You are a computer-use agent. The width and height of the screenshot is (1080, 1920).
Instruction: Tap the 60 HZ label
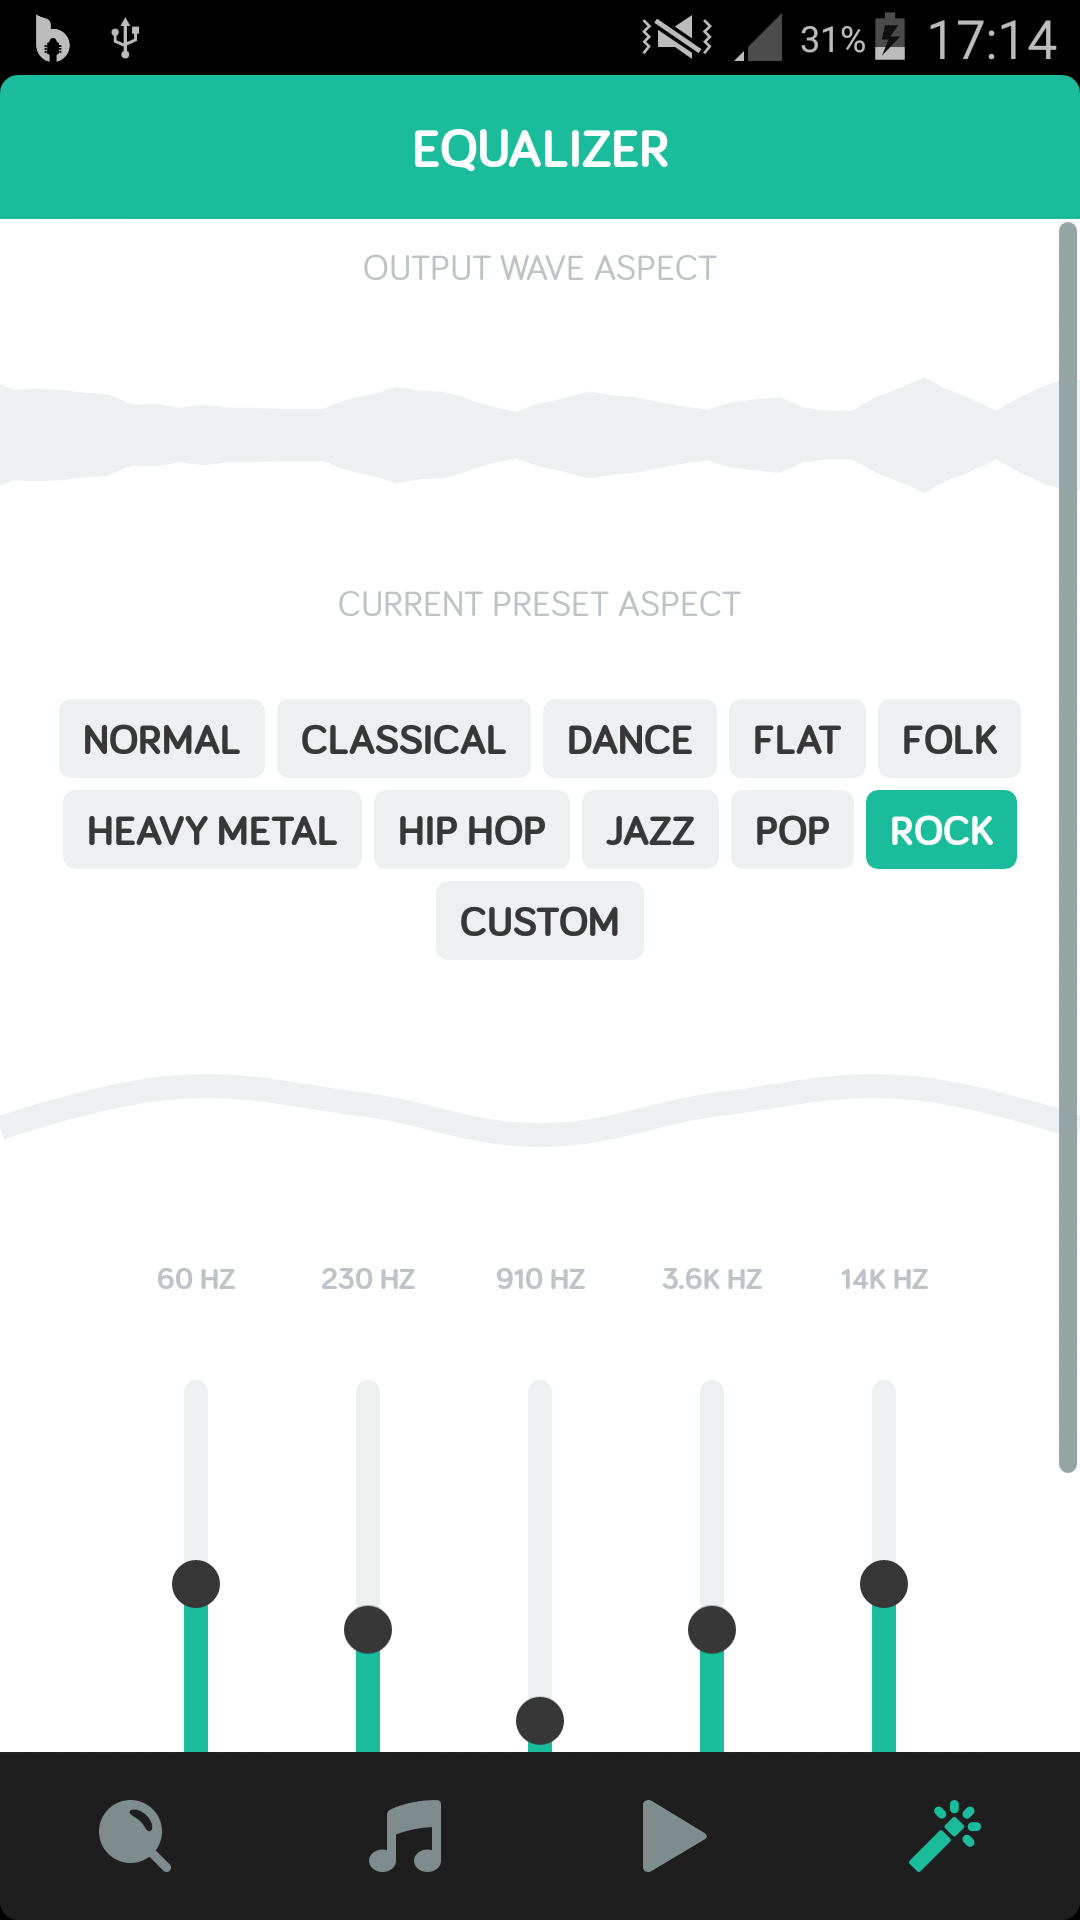pos(196,1279)
